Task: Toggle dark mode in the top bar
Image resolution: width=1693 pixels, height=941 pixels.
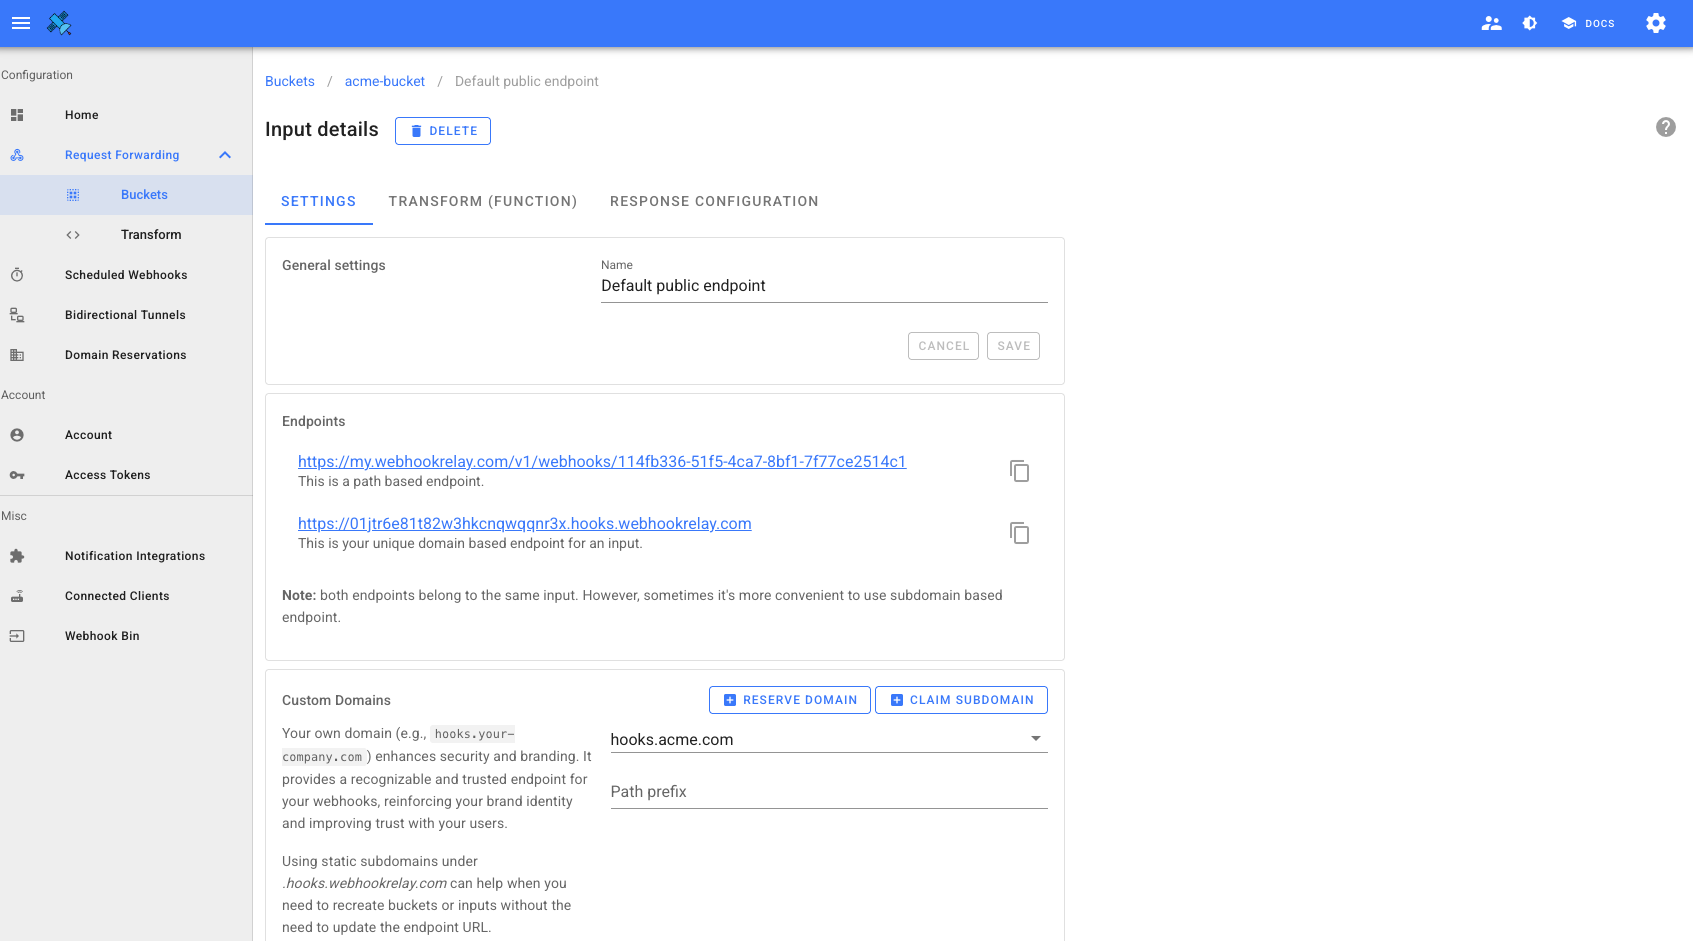Action: 1529,23
